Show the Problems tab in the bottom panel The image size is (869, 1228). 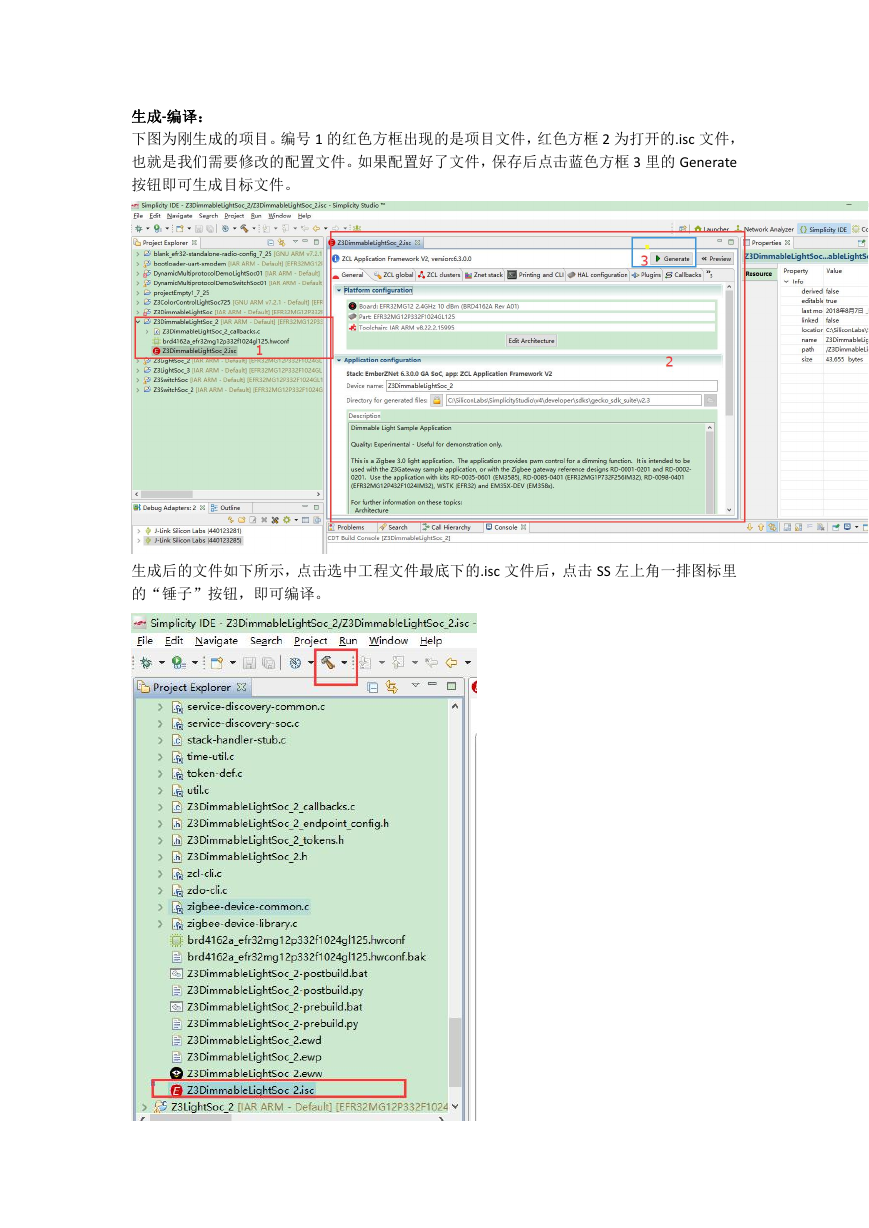348,527
